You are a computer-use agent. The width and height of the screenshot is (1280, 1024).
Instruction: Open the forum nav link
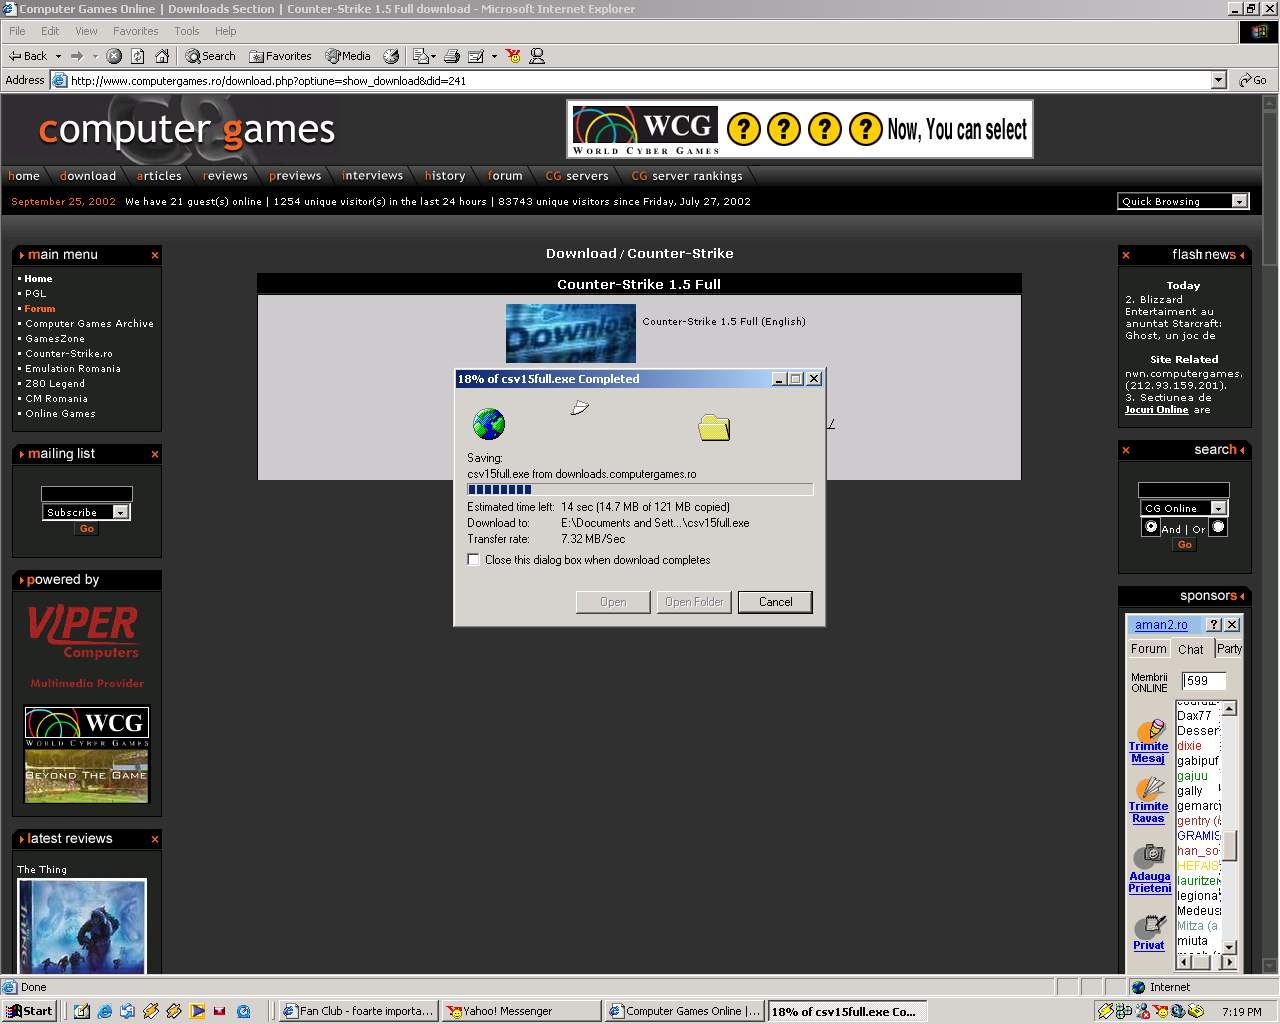pos(505,176)
